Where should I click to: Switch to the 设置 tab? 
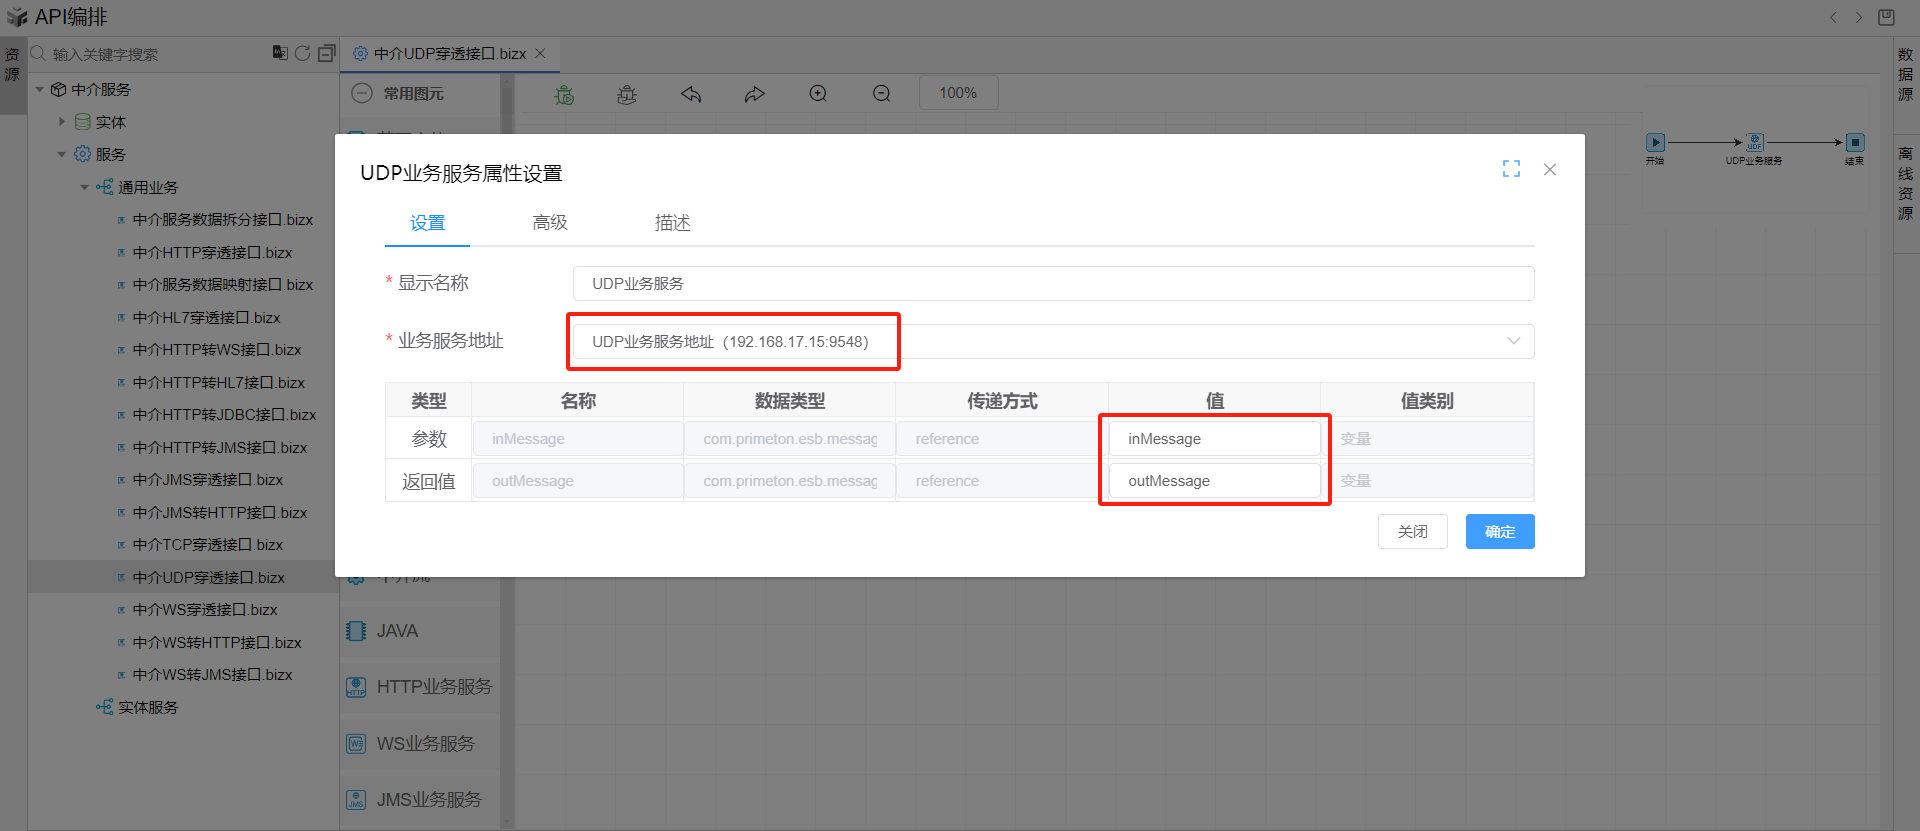pyautogui.click(x=427, y=223)
